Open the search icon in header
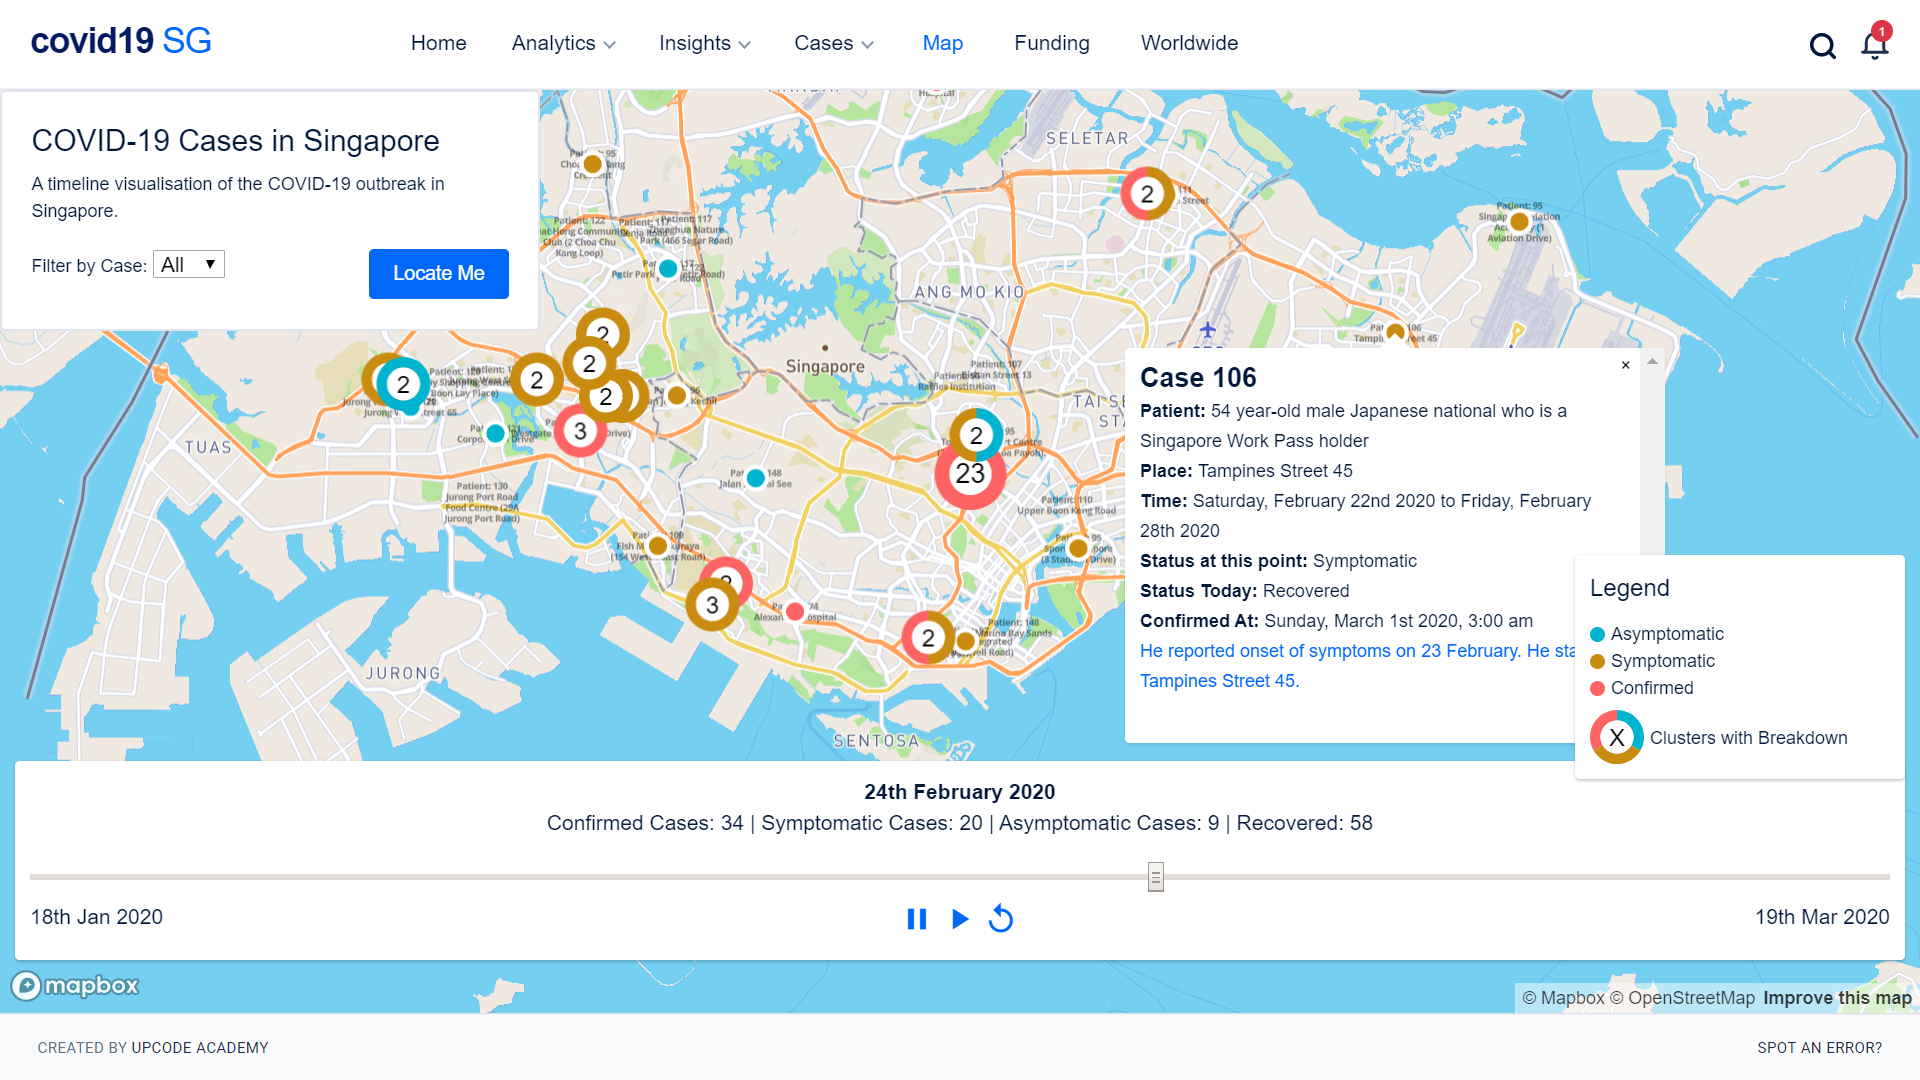 [1822, 46]
